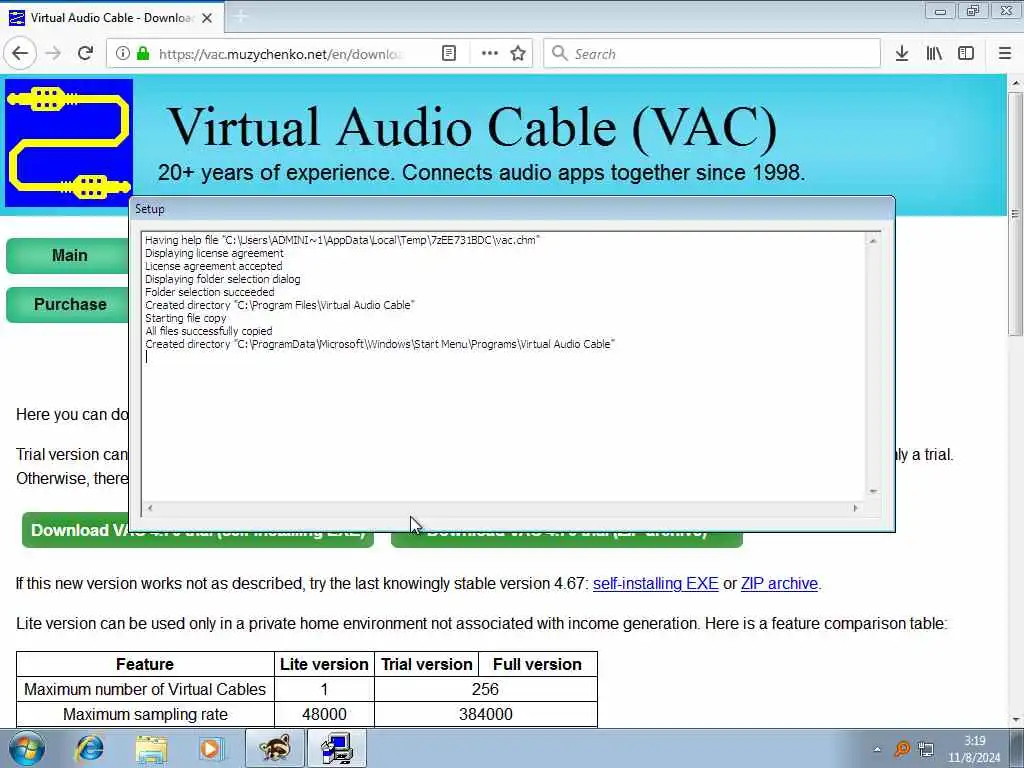Open the Main navigation button
The image size is (1024, 768).
pos(68,255)
